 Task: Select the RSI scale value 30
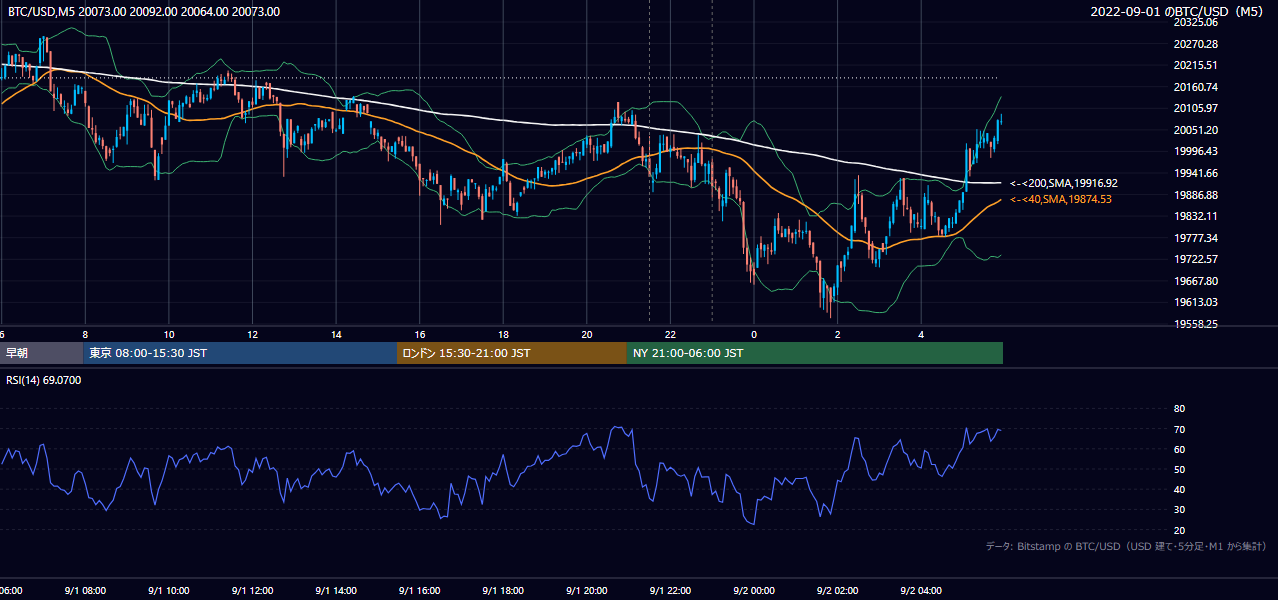1179,510
